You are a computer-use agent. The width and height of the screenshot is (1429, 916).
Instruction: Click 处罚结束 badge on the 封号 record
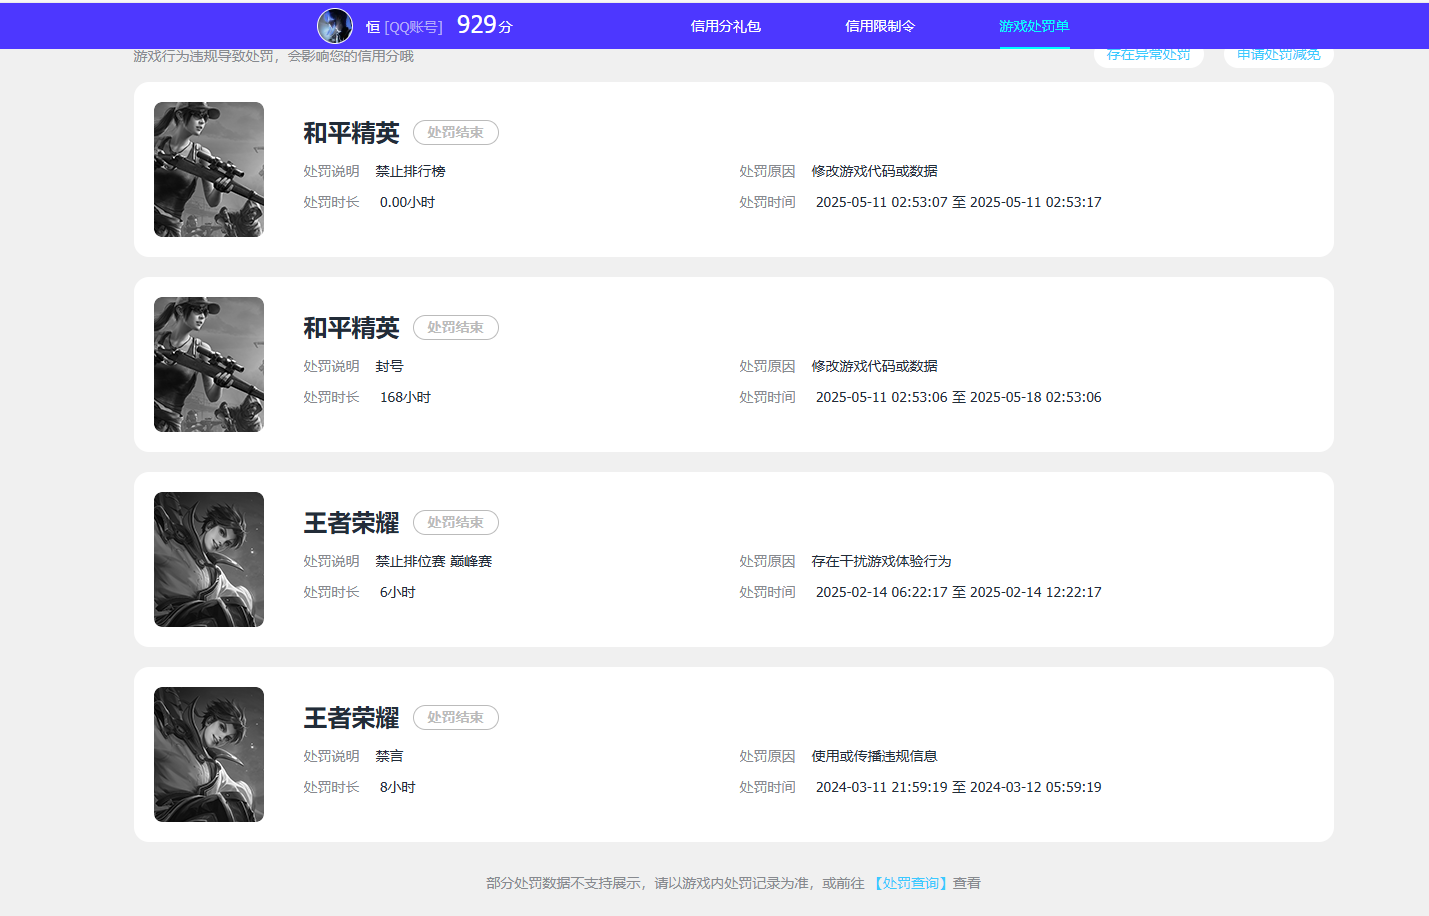(x=455, y=328)
